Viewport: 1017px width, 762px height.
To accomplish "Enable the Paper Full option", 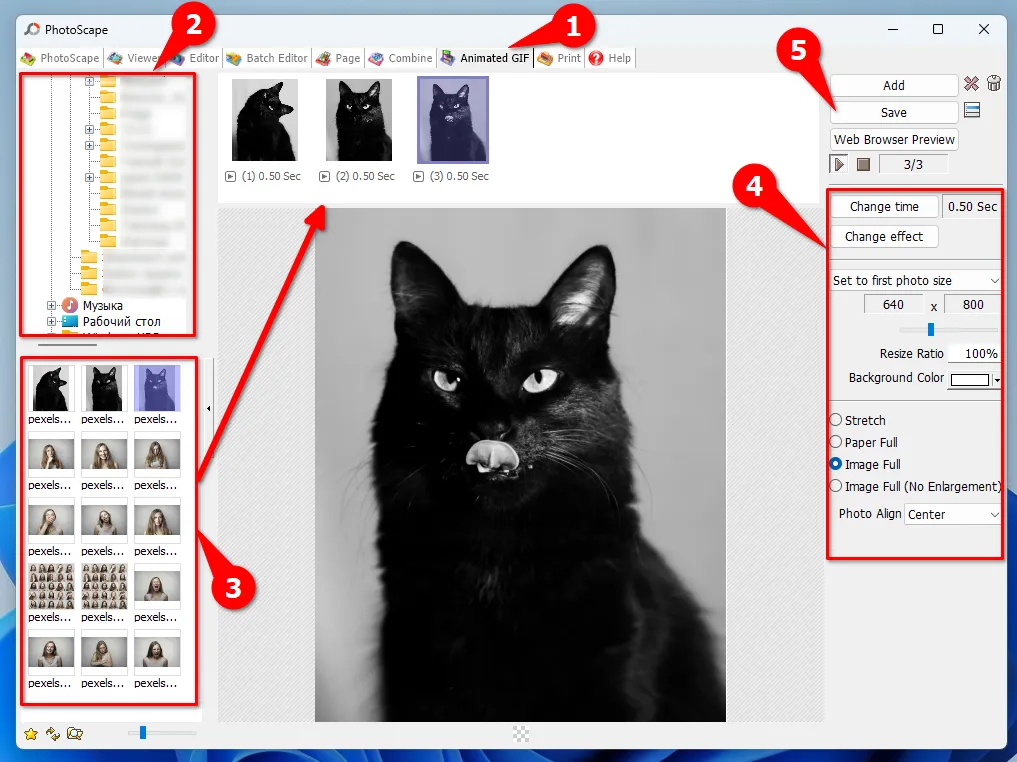I will pos(838,442).
